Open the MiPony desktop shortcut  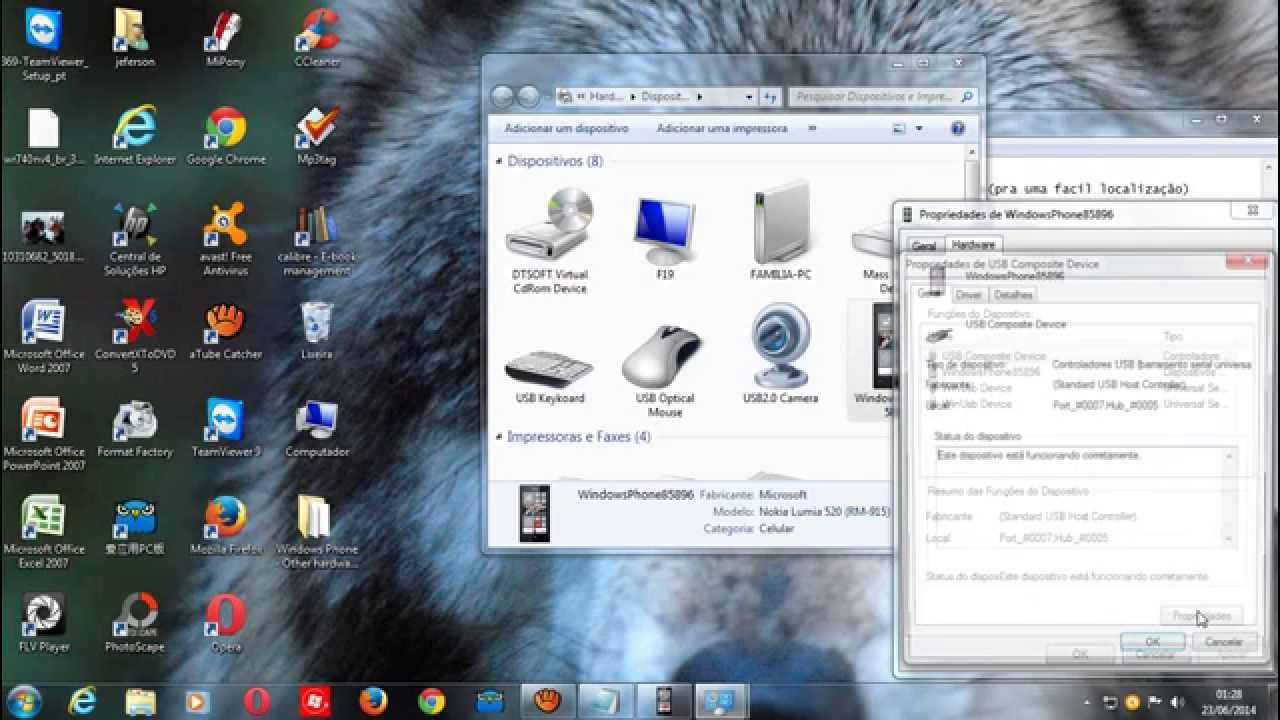coord(225,38)
